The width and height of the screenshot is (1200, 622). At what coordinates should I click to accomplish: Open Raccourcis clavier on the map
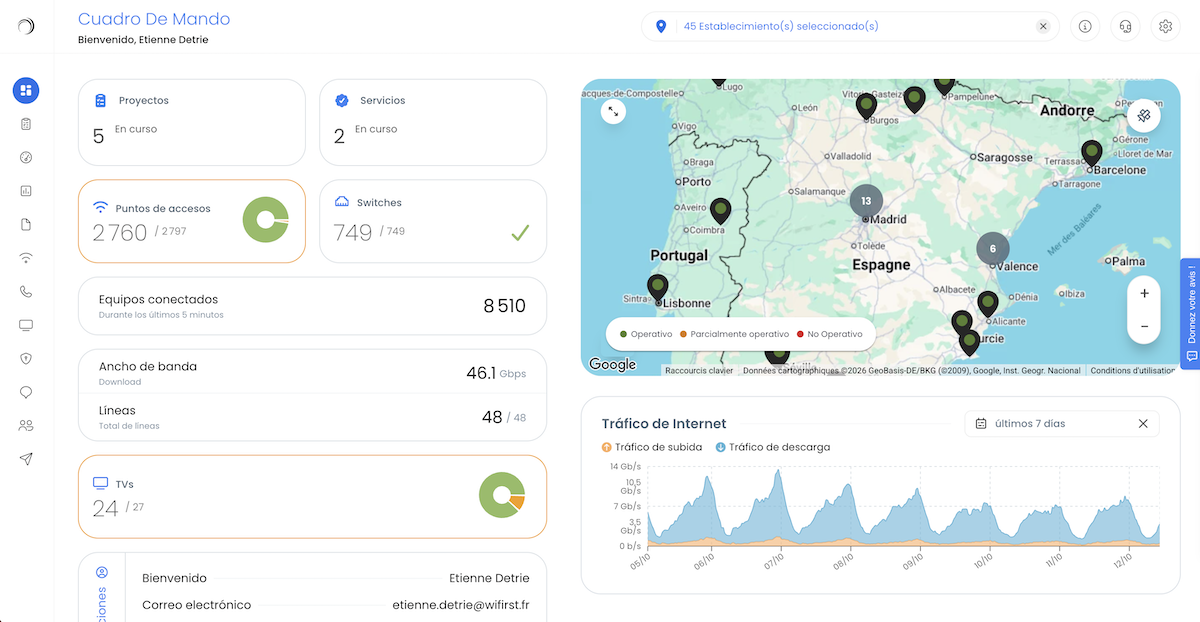pyautogui.click(x=700, y=371)
